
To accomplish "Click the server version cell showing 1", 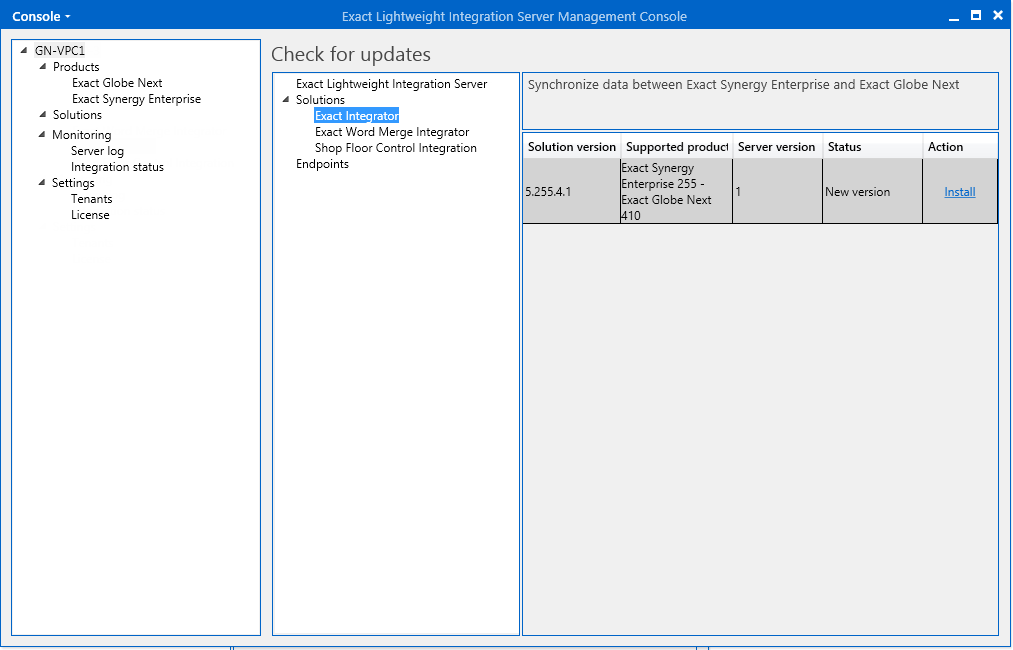I will coord(777,192).
